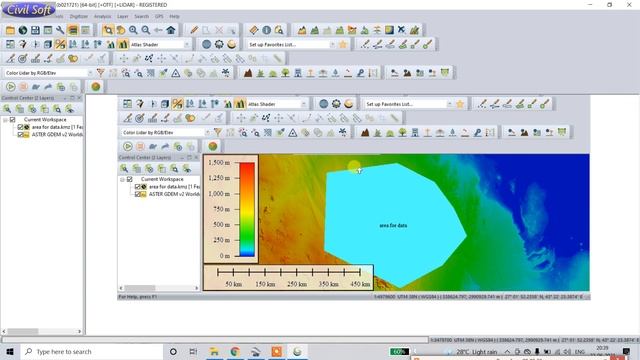640x360 pixels.
Task: Click the Zoom In magnifier plus icon
Action: [x=133, y=30]
